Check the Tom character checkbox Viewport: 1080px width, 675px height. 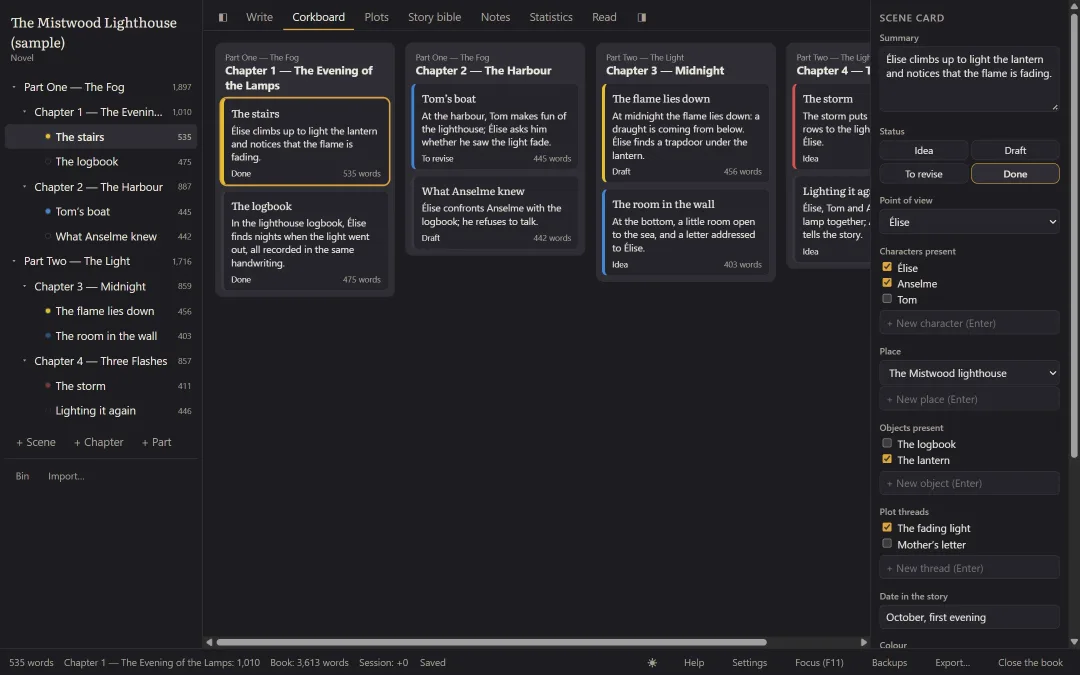tap(887, 299)
